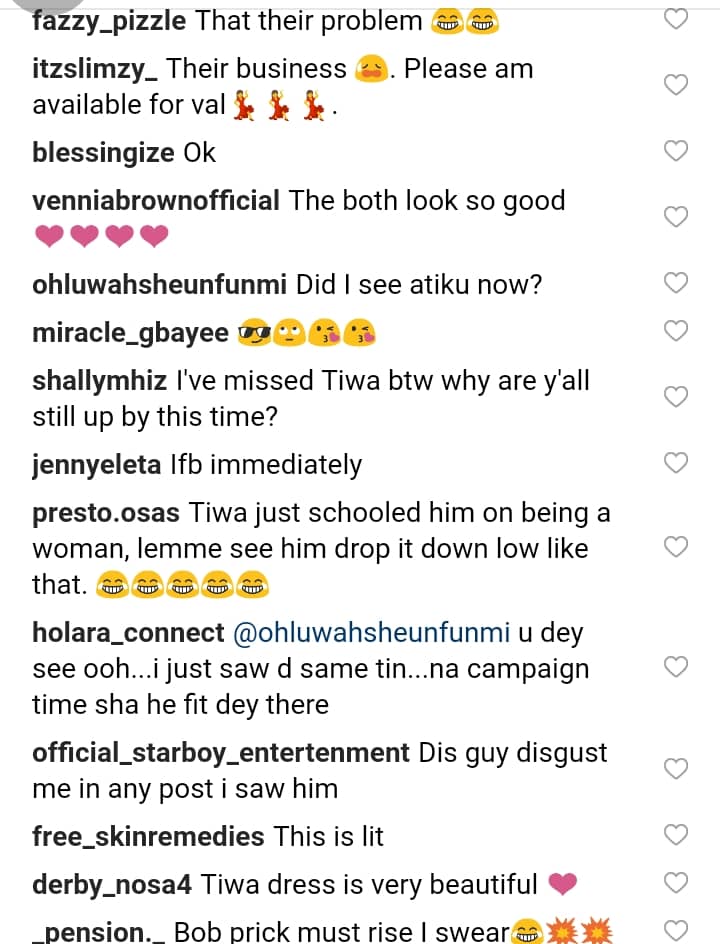Tap heart next to itzslimzy_ comment
Image resolution: width=720 pixels, height=944 pixels.
click(x=677, y=86)
